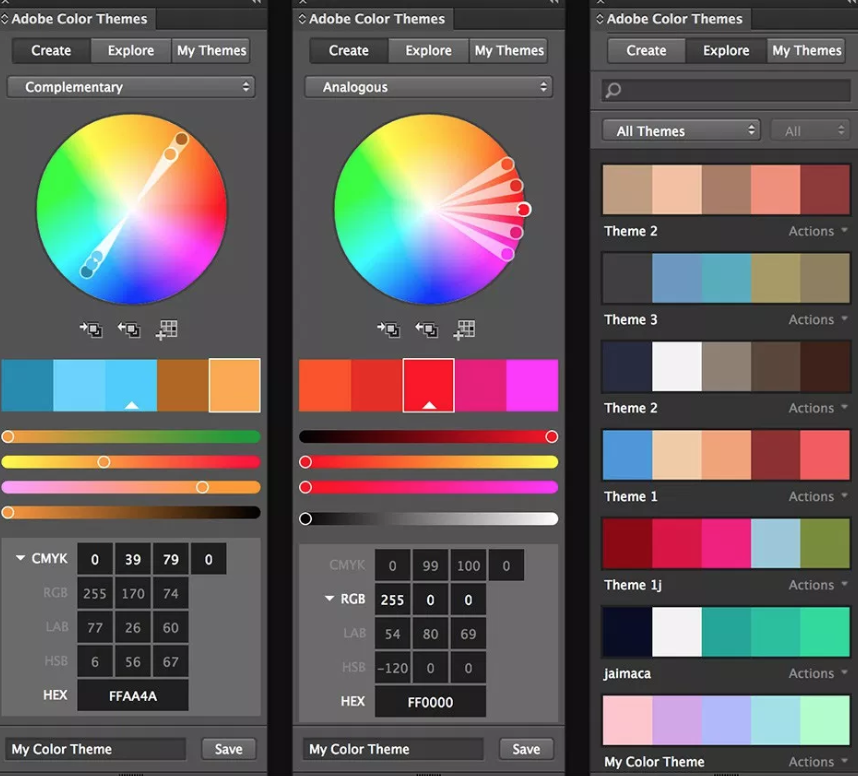Click the My Color Theme name field, Analogous panel
Viewport: 858px width, 776px height.
pyautogui.click(x=393, y=749)
